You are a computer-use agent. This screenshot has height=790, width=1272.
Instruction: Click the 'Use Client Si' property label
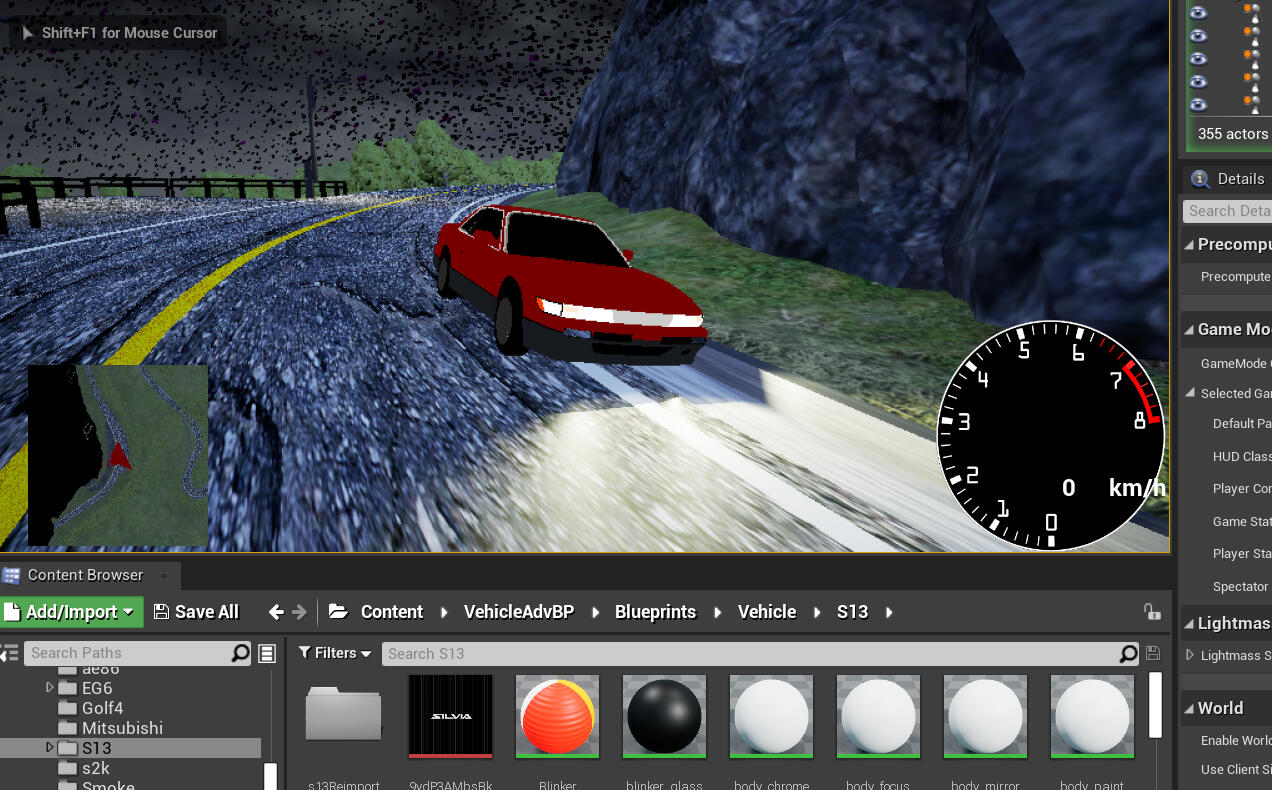tap(1236, 770)
